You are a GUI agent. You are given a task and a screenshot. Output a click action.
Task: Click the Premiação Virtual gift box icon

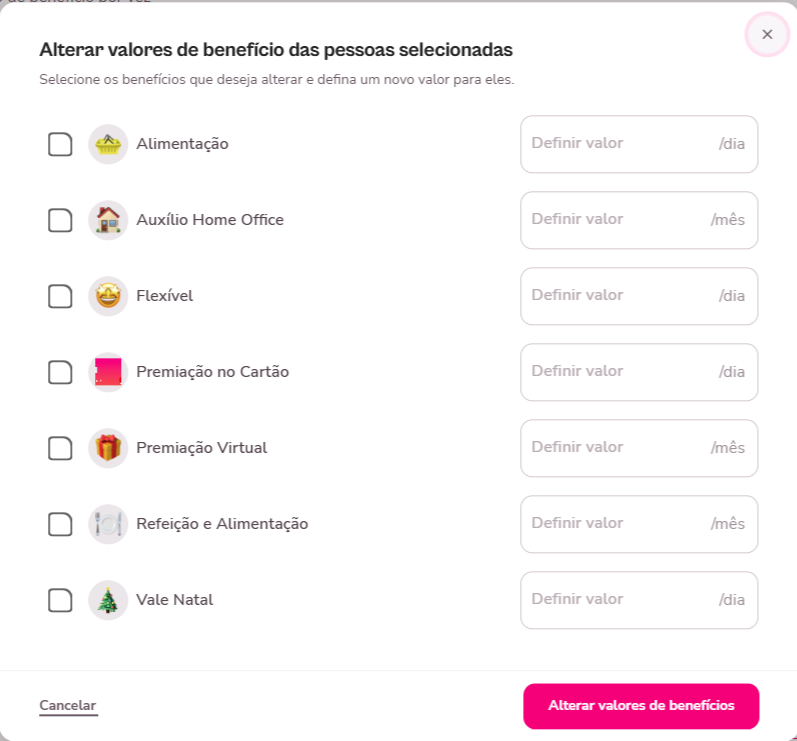(108, 448)
